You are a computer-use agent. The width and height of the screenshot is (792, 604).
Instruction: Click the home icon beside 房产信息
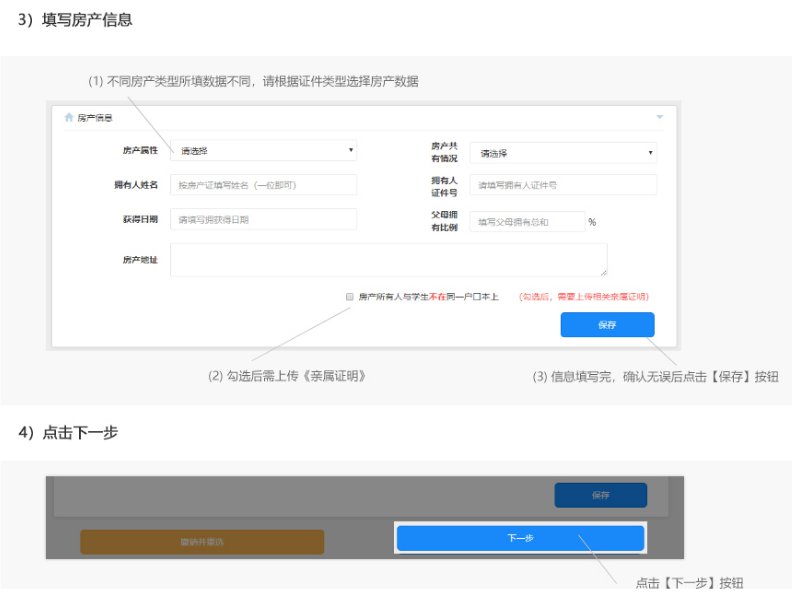tap(68, 117)
